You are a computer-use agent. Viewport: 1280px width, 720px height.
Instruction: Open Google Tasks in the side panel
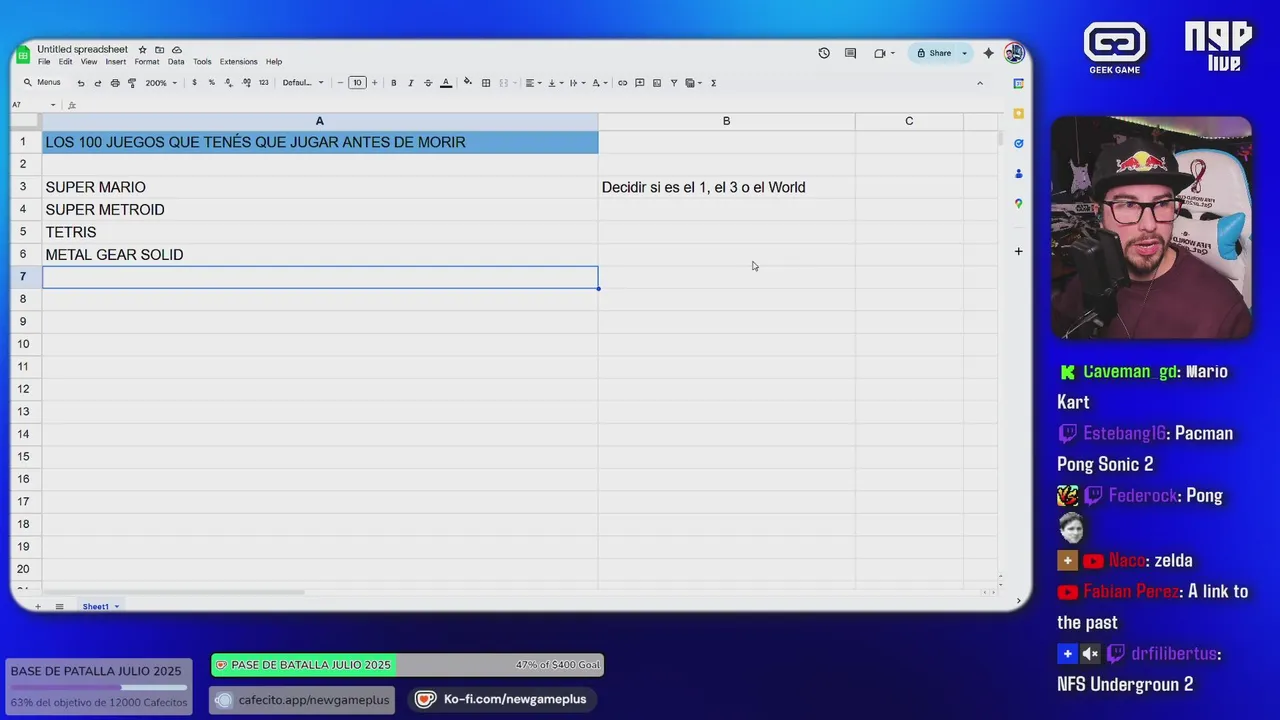(x=1018, y=143)
